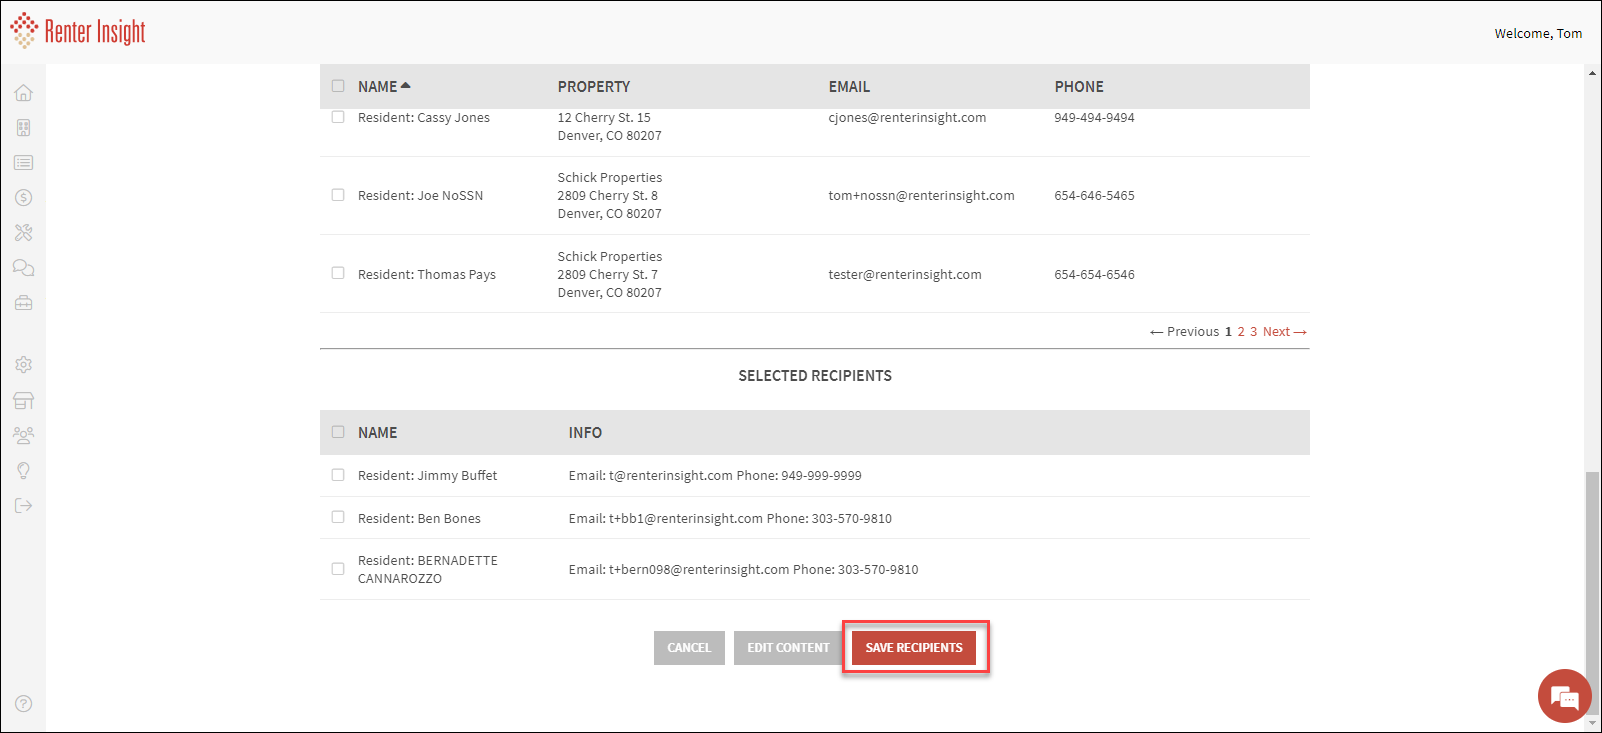This screenshot has height=733, width=1602.
Task: Click Resident: BERNADETTE CANNAROZZO name
Action: tap(428, 570)
